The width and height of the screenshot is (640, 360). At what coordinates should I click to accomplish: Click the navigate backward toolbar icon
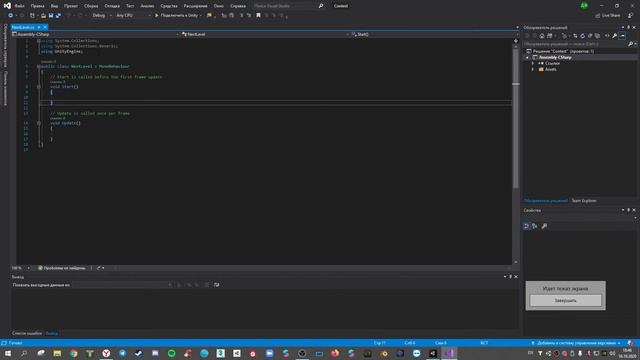pos(11,16)
